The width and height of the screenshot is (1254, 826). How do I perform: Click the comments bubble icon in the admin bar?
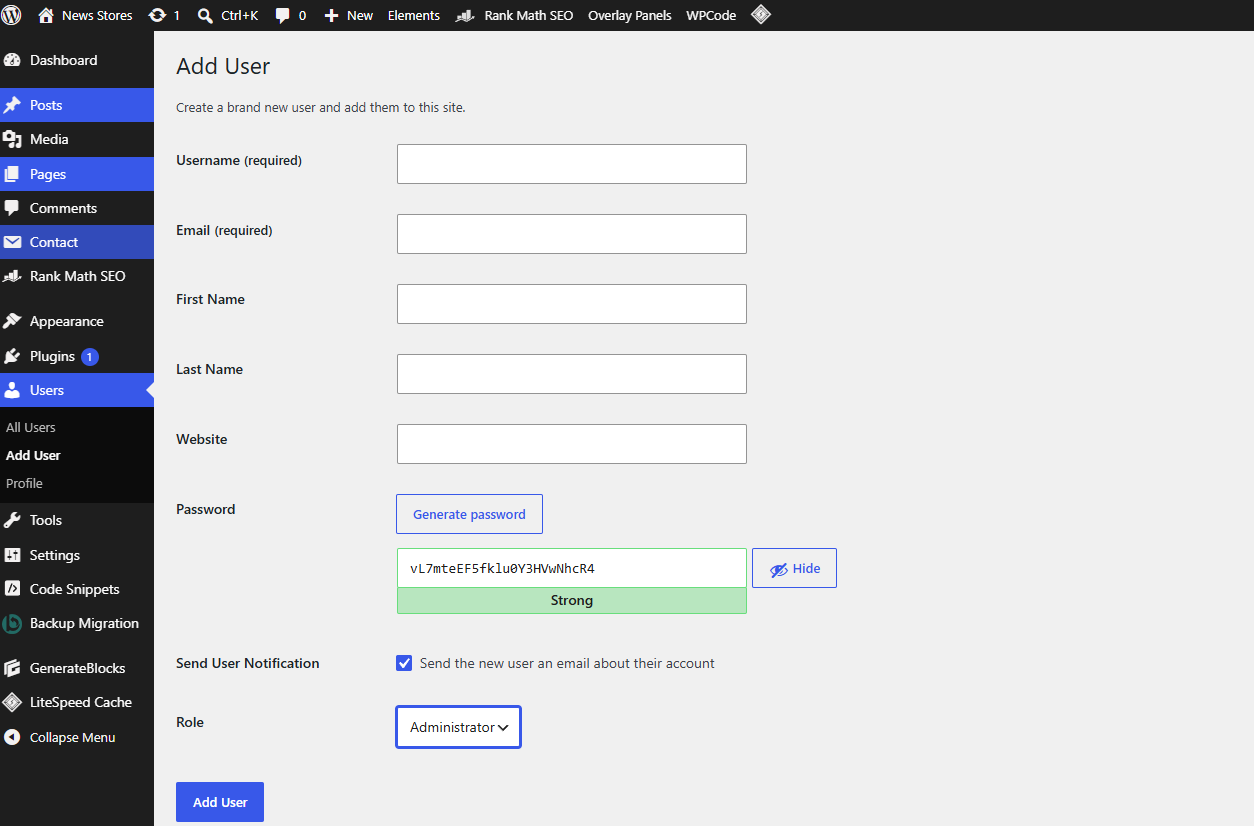tap(283, 16)
